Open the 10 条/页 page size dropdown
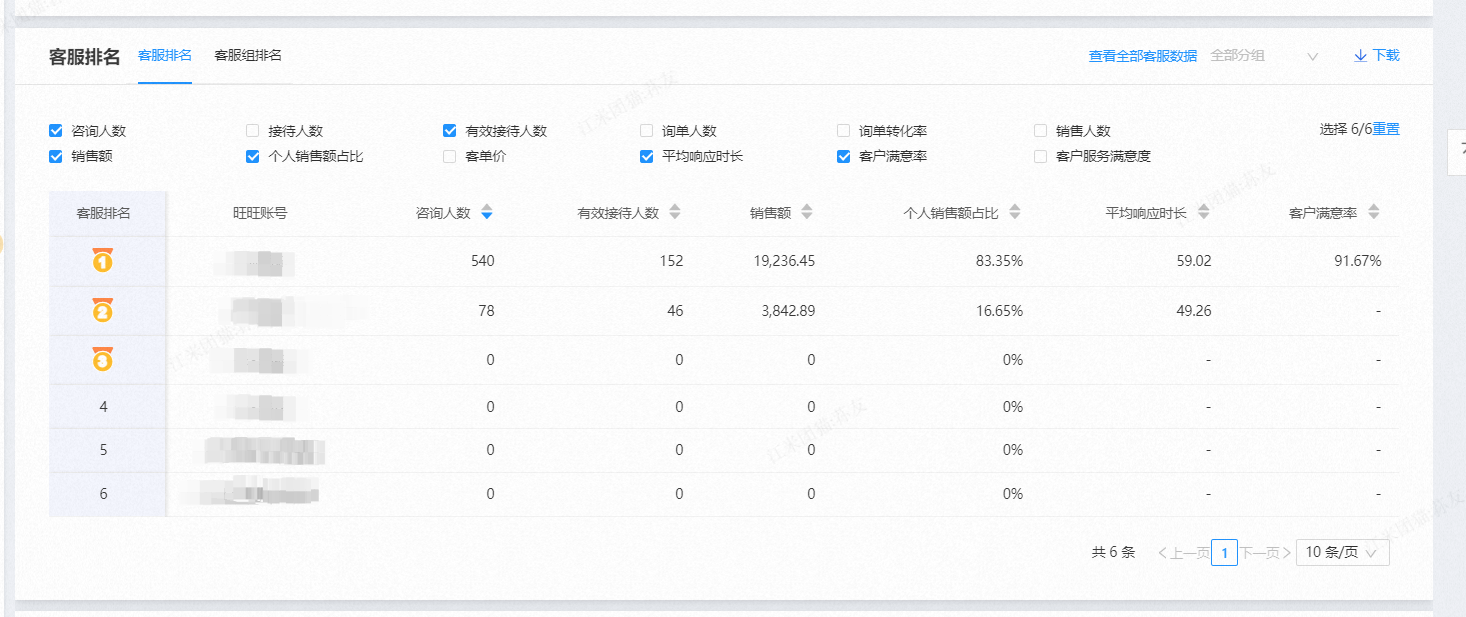Viewport: 1466px width, 617px height. [x=1342, y=552]
